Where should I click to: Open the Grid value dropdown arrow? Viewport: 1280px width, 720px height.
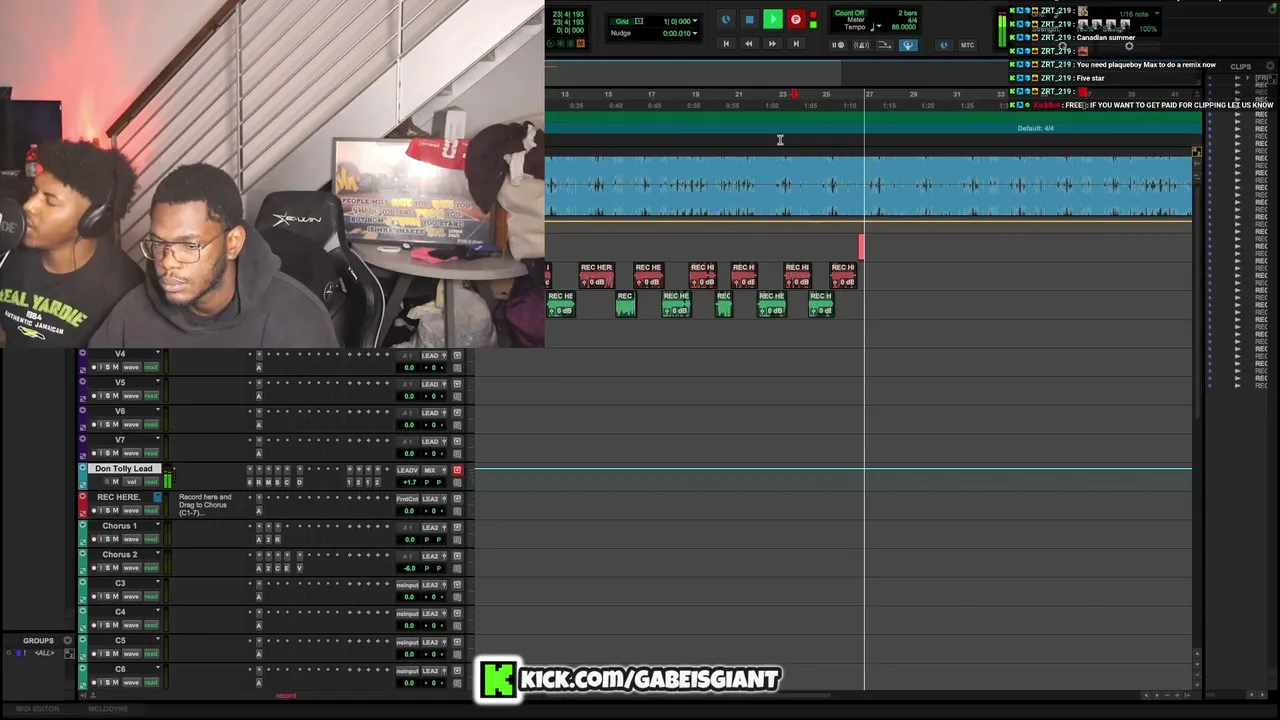(x=694, y=21)
